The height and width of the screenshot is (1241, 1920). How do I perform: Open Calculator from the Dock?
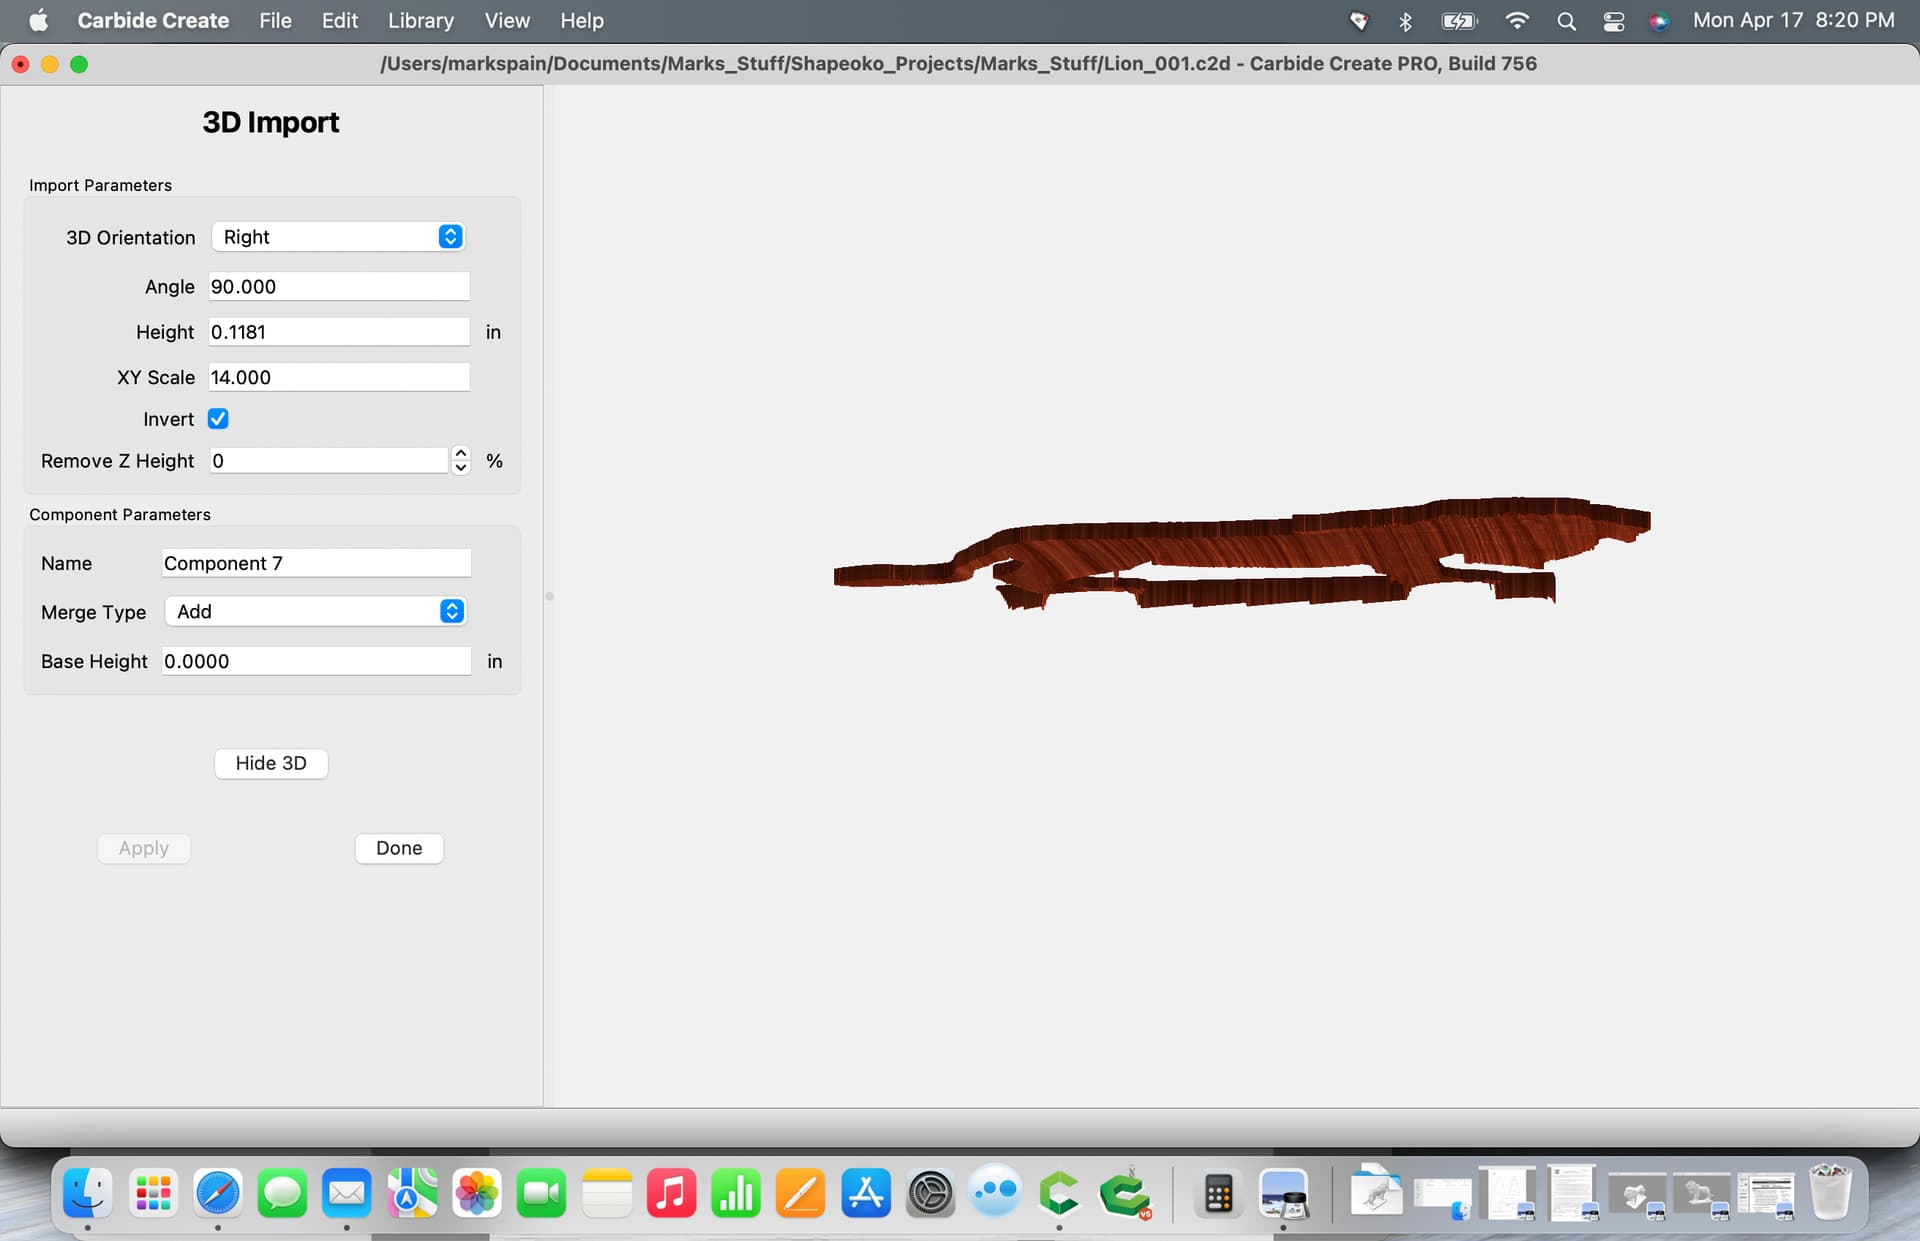1218,1193
